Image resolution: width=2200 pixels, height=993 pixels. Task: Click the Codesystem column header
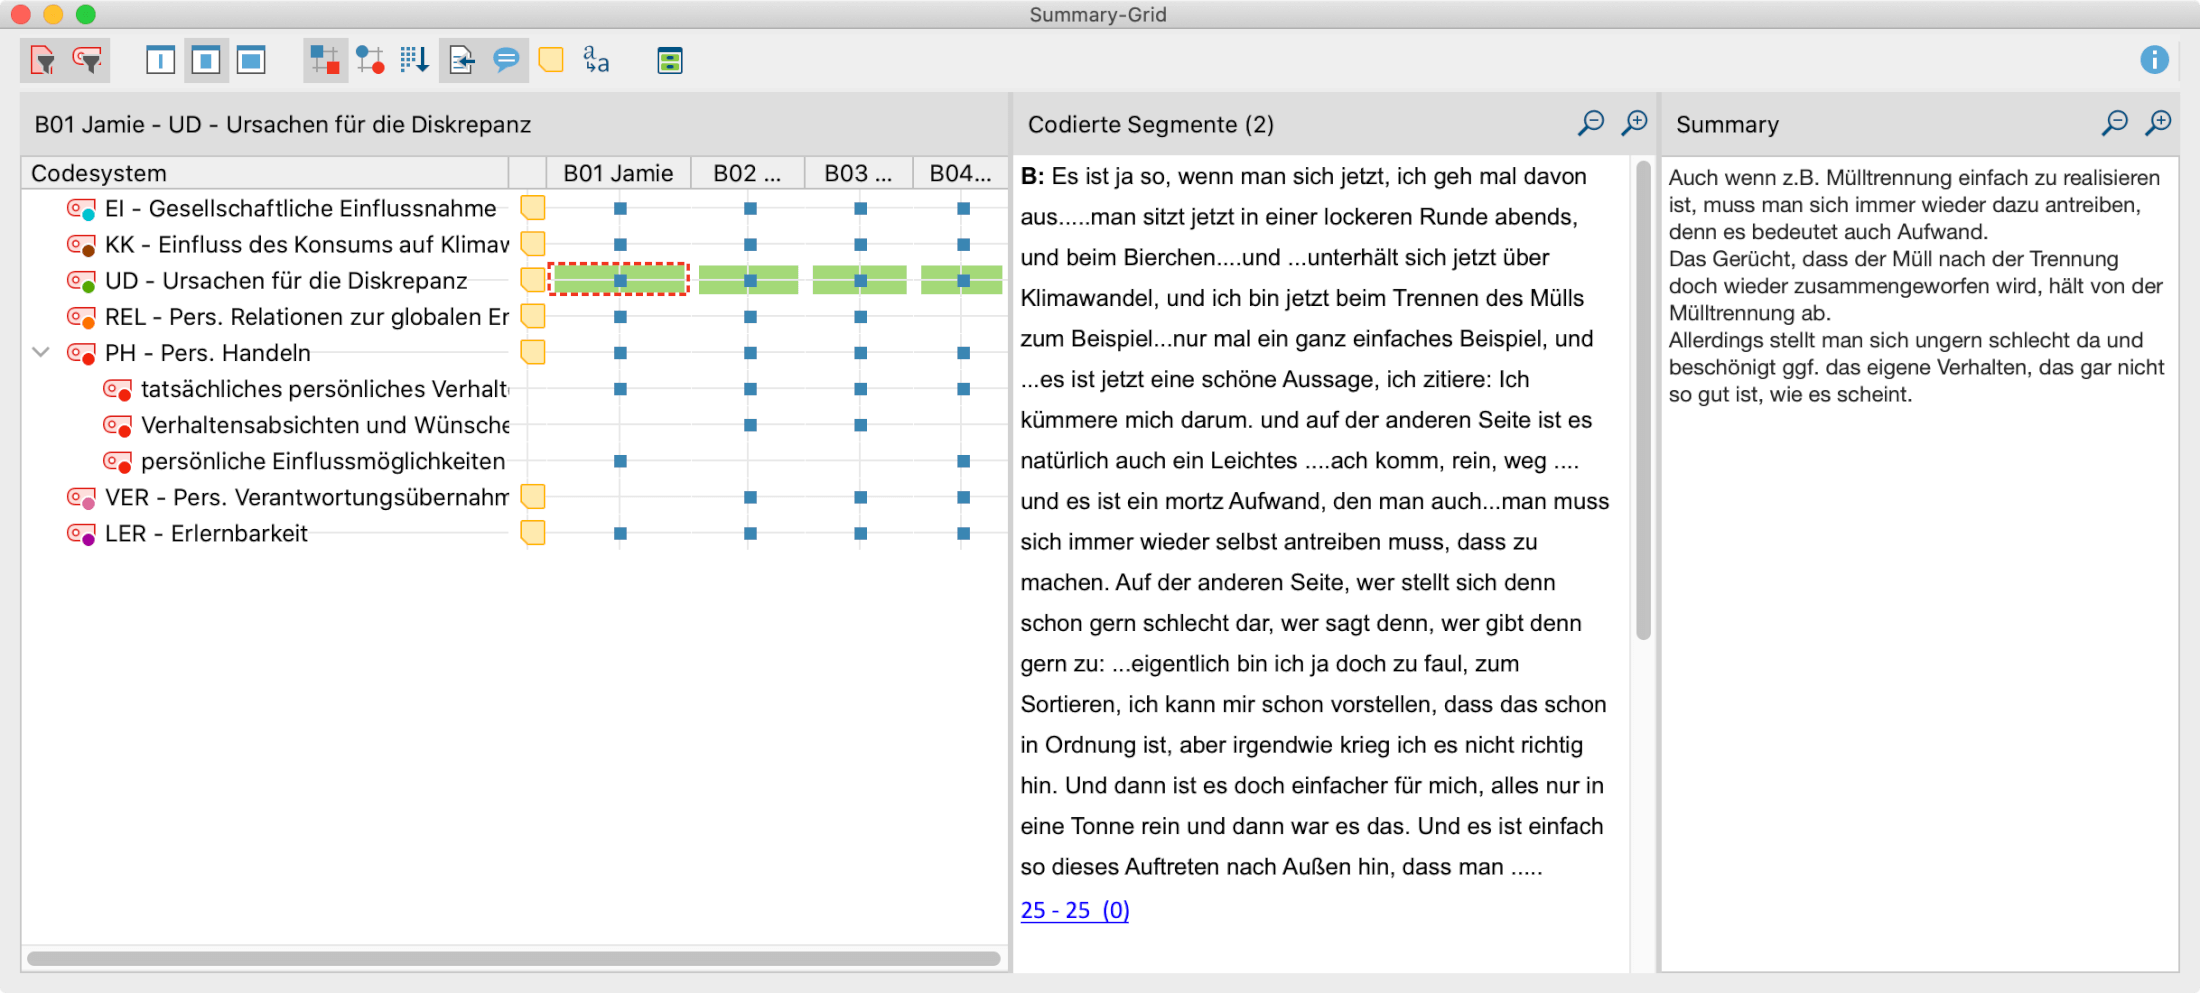(x=265, y=173)
